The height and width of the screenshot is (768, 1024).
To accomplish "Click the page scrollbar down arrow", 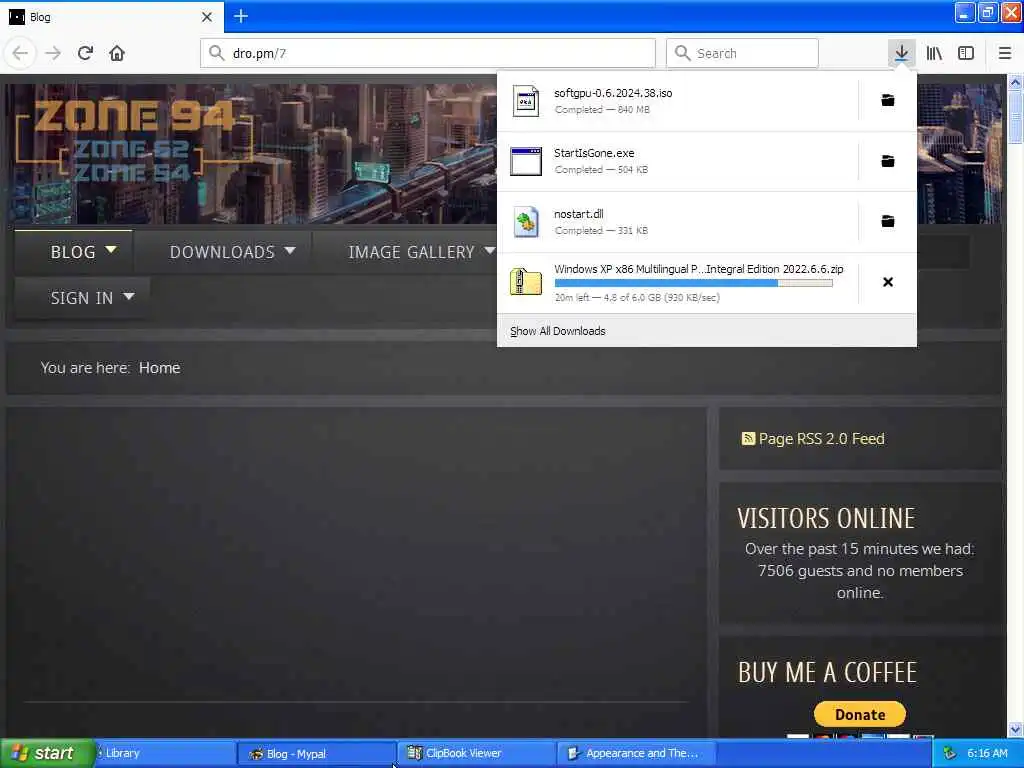I will [x=1015, y=729].
